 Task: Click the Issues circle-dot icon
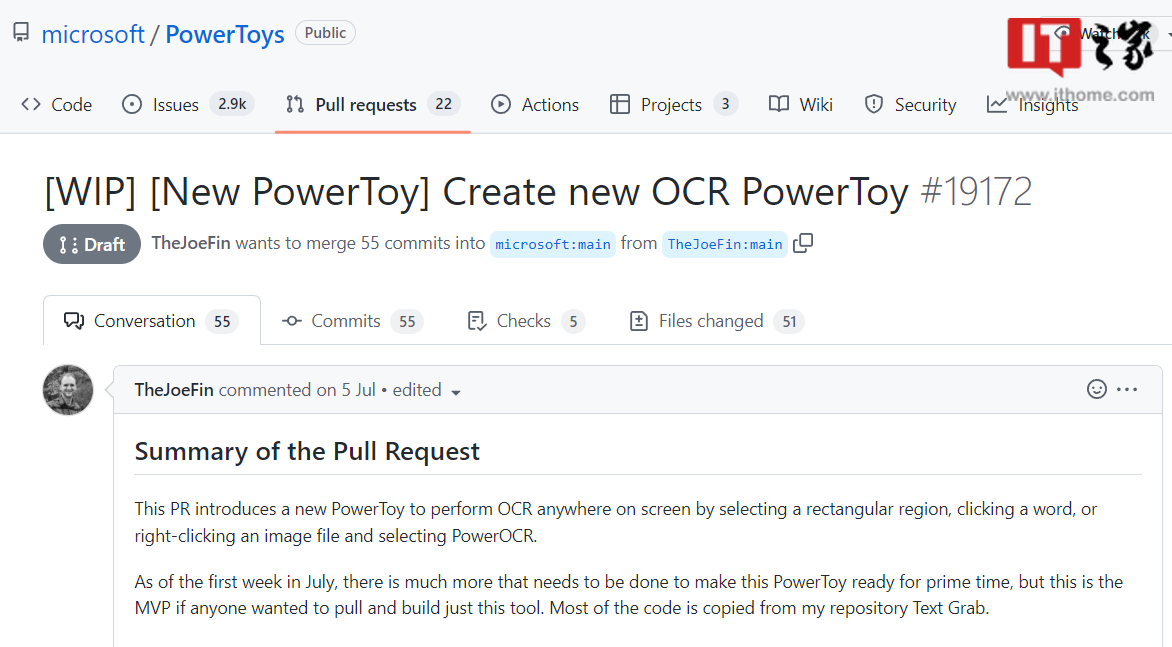(132, 104)
